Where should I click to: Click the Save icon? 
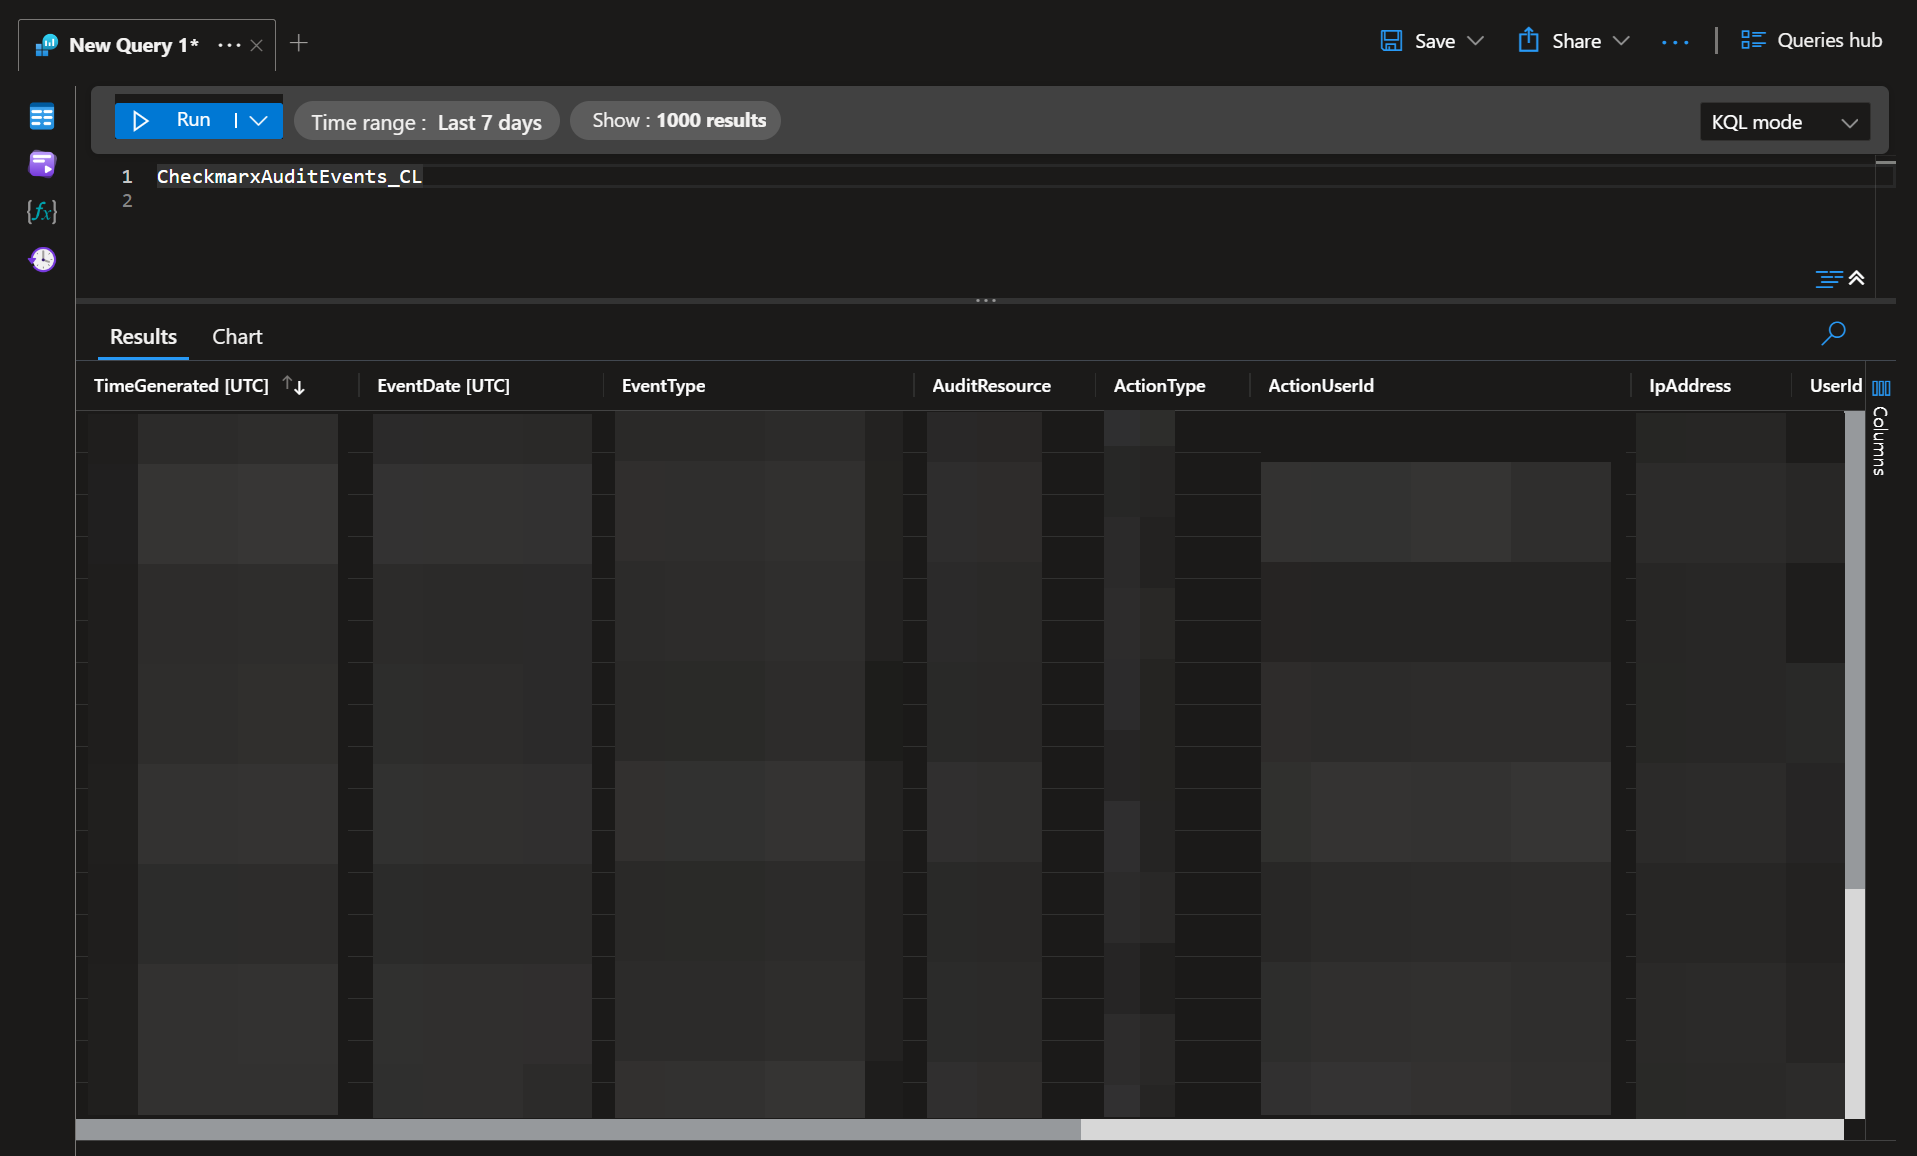pyautogui.click(x=1391, y=40)
